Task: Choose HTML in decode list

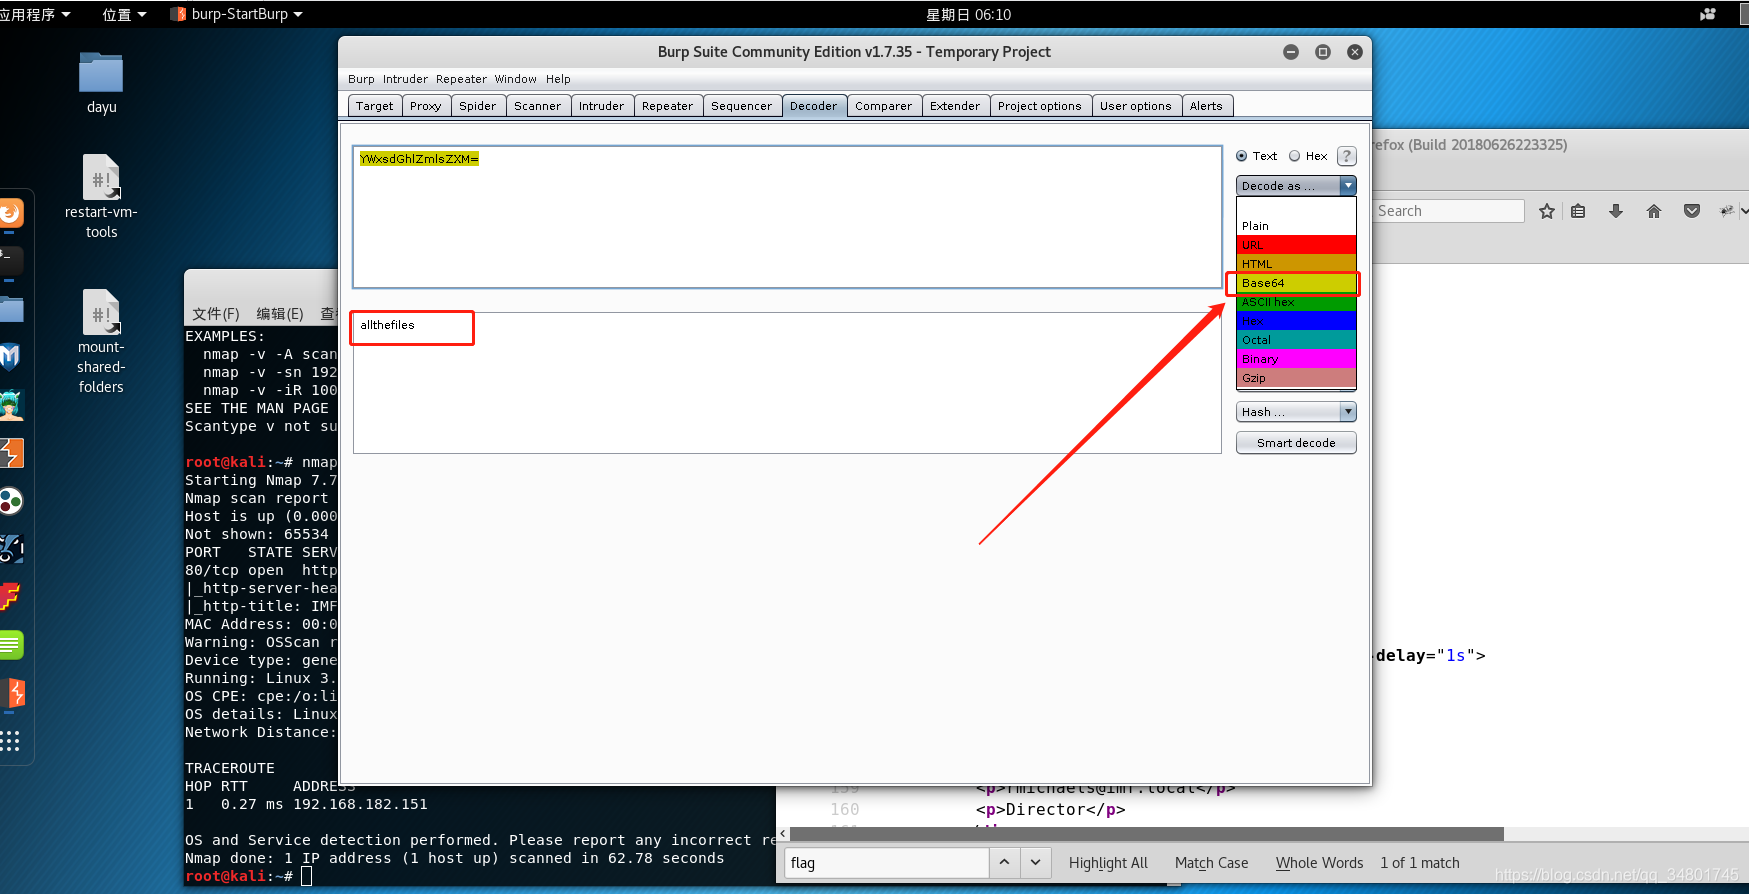Action: click(1296, 264)
